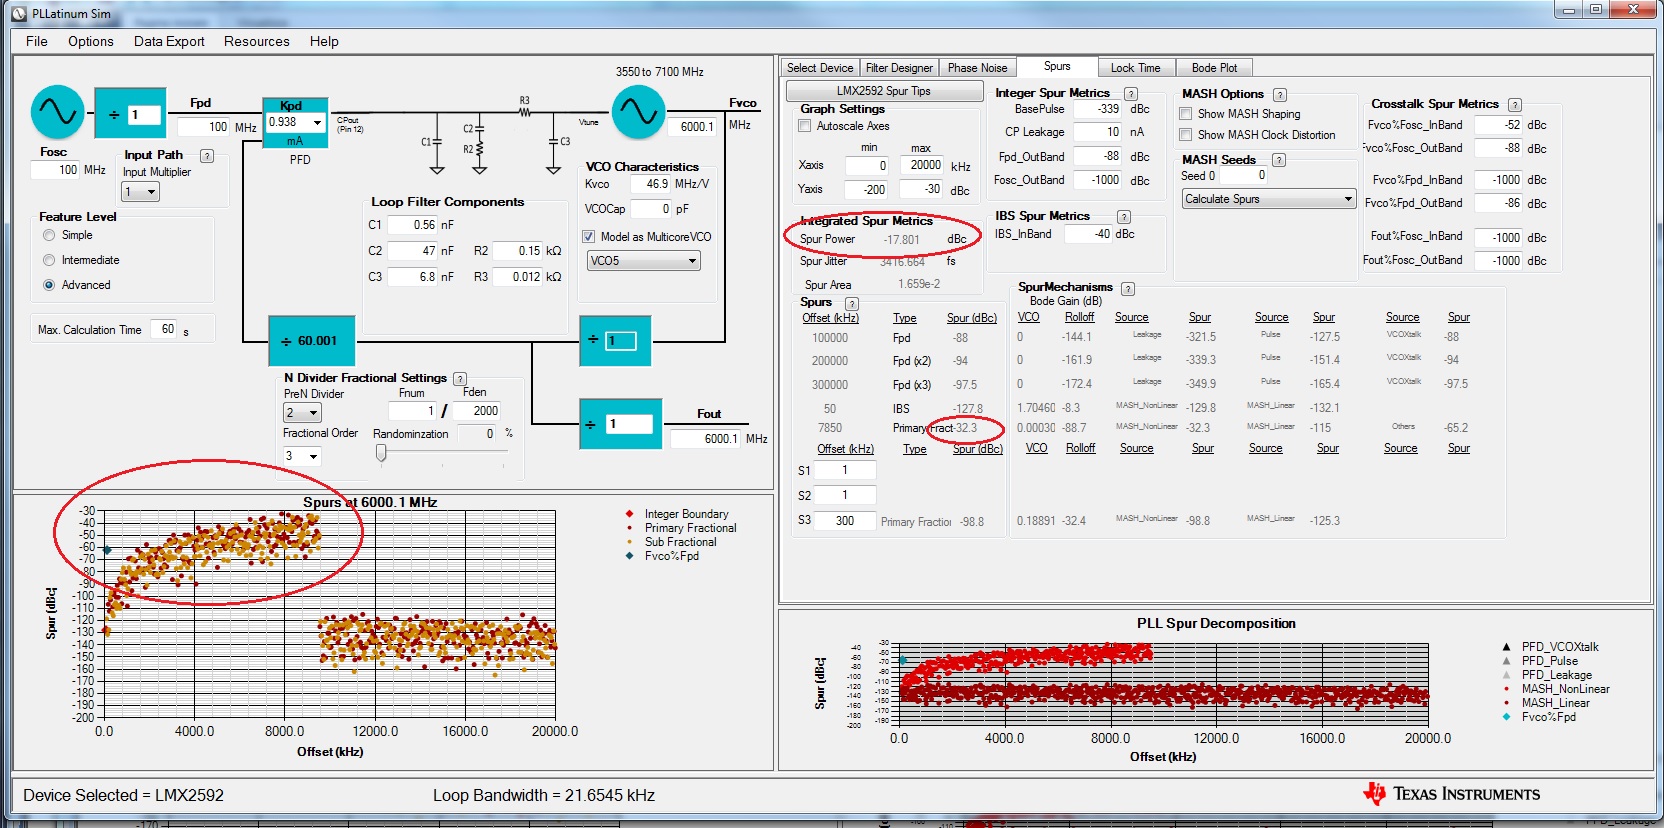Click the output divider block before Fout
Image resolution: width=1664 pixels, height=828 pixels.
620,423
